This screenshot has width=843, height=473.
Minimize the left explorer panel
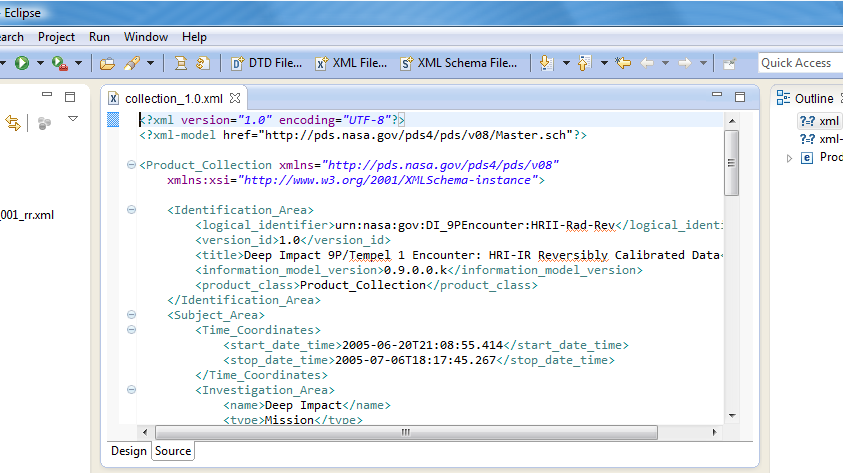[x=47, y=95]
